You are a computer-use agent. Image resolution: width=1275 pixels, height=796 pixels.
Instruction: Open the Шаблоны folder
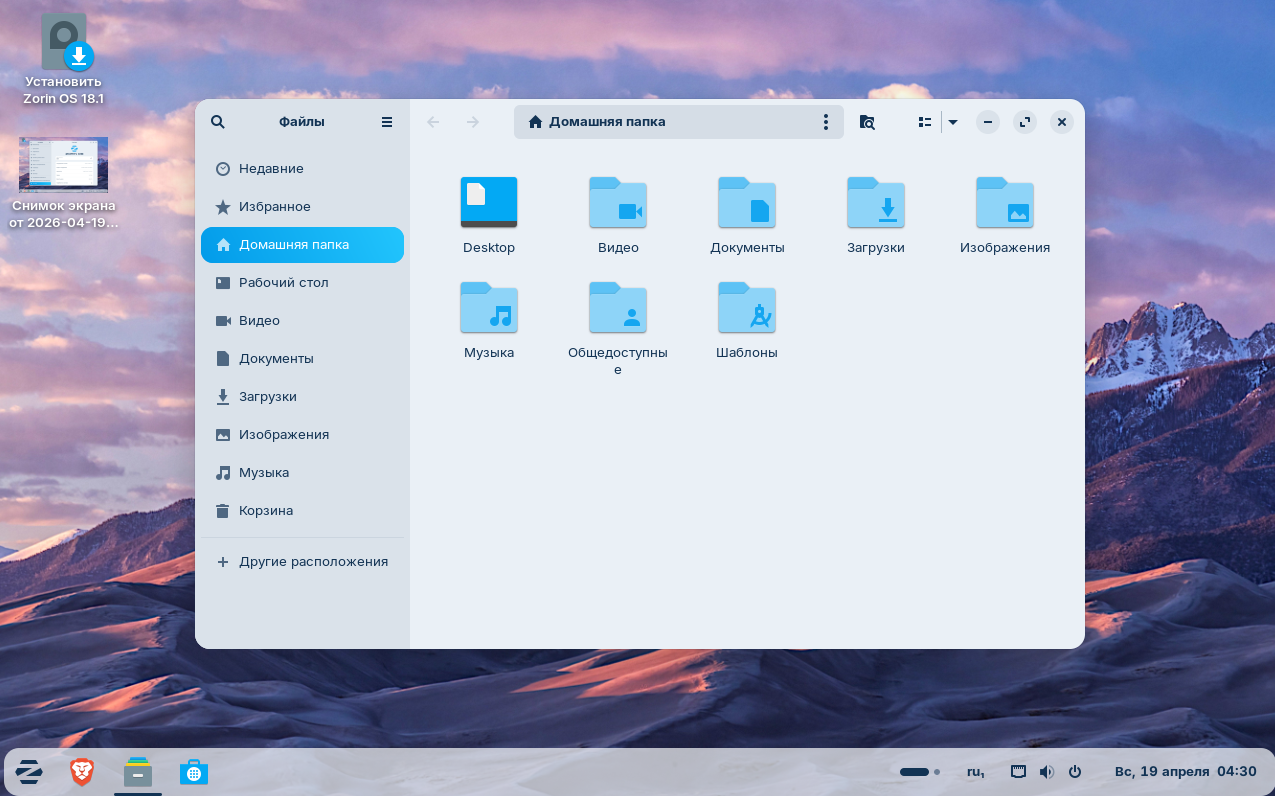point(747,308)
